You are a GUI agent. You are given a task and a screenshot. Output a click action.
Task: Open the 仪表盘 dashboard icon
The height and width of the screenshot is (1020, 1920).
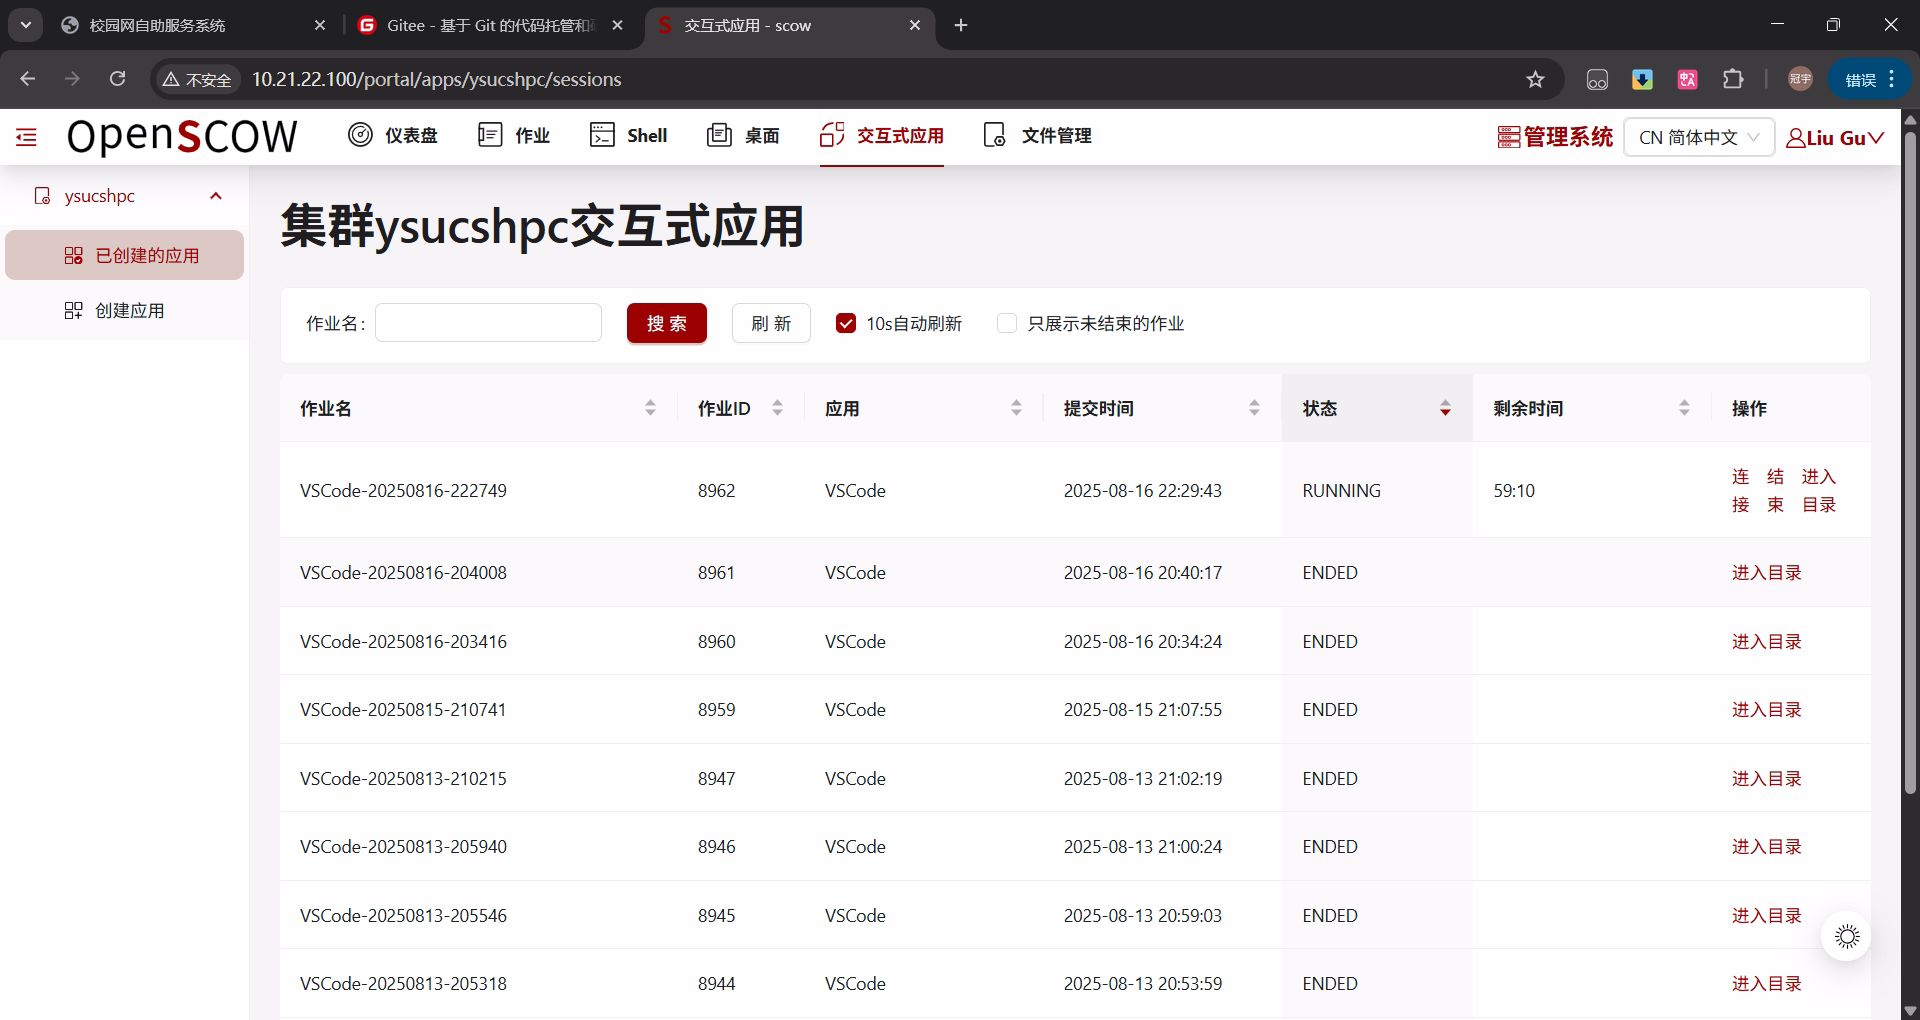[x=360, y=135]
